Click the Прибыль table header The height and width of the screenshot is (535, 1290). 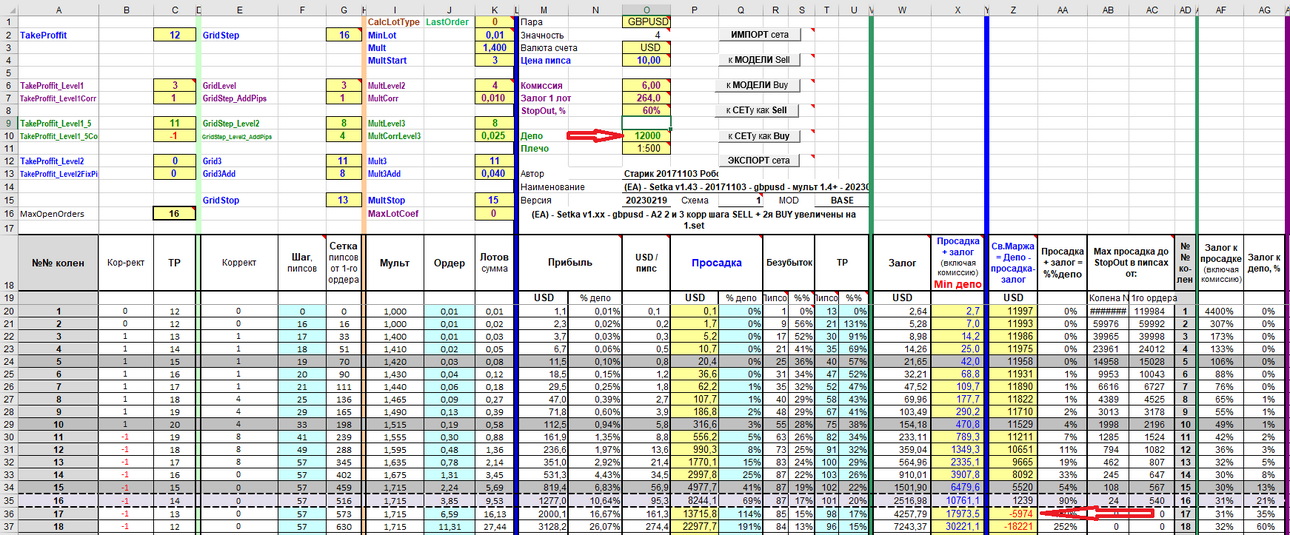click(569, 263)
